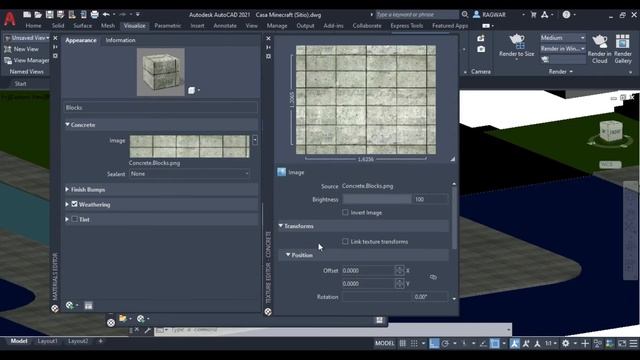Collapse the Transforms section
This screenshot has height=360, width=640.
[x=281, y=226]
